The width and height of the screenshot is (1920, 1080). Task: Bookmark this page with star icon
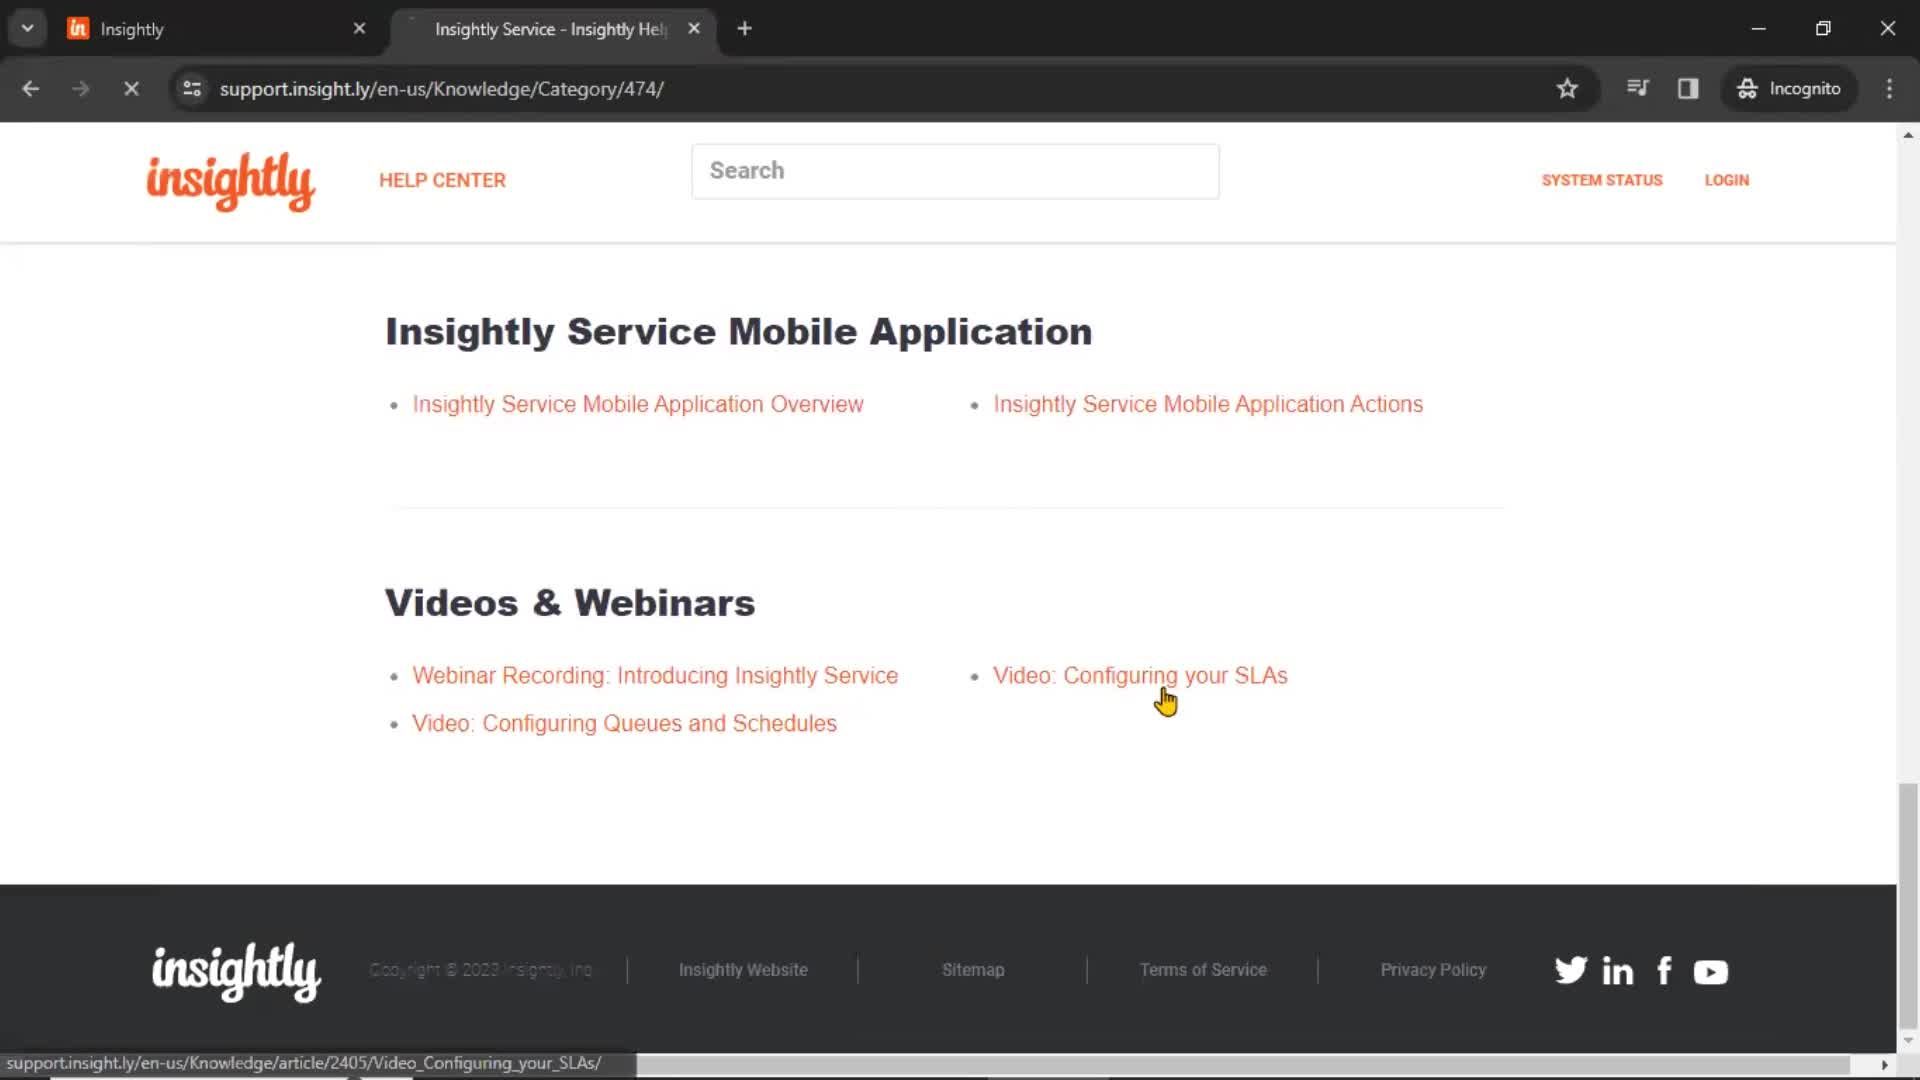[x=1567, y=89]
